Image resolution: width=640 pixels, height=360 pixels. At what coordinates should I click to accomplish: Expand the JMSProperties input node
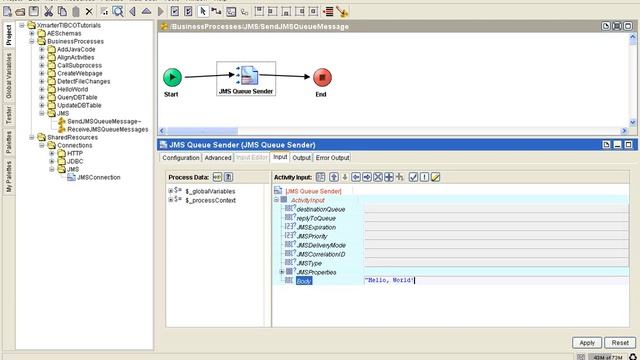282,272
